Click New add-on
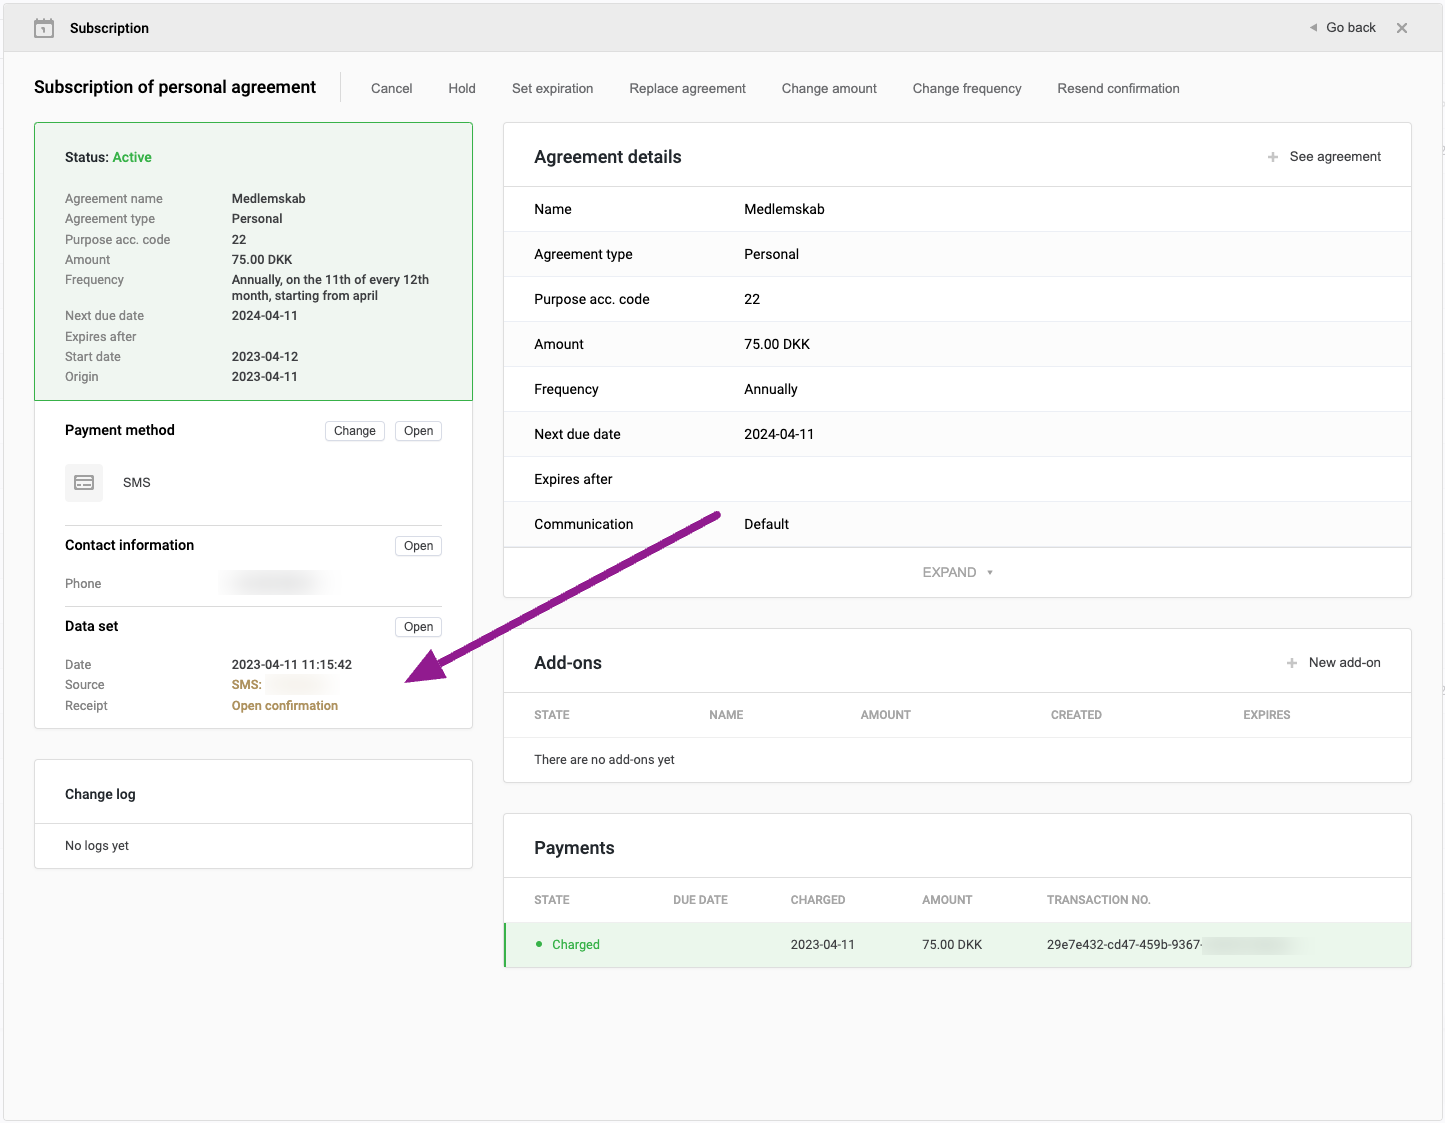 click(1344, 663)
